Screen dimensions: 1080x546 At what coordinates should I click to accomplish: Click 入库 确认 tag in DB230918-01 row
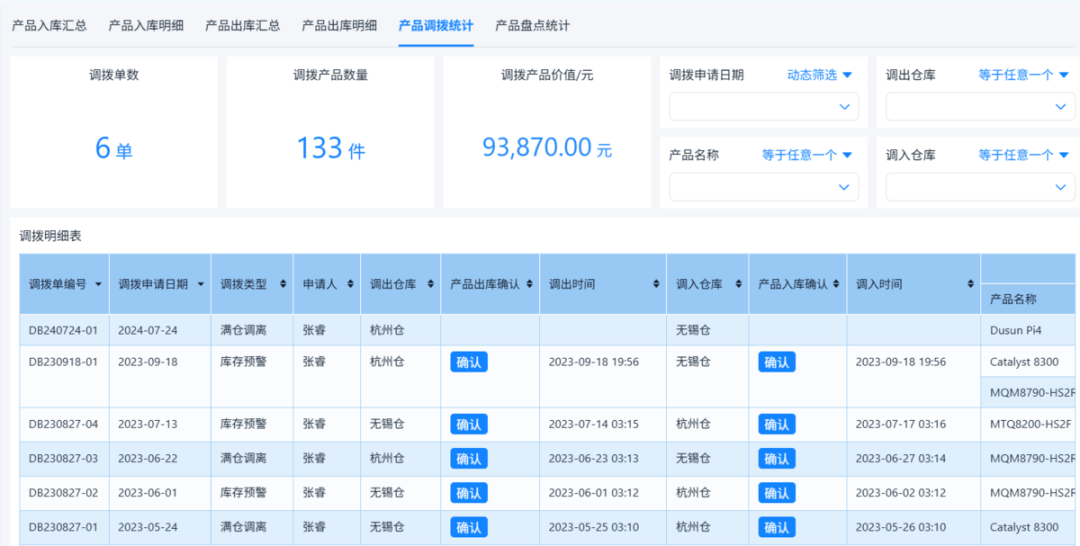point(777,362)
